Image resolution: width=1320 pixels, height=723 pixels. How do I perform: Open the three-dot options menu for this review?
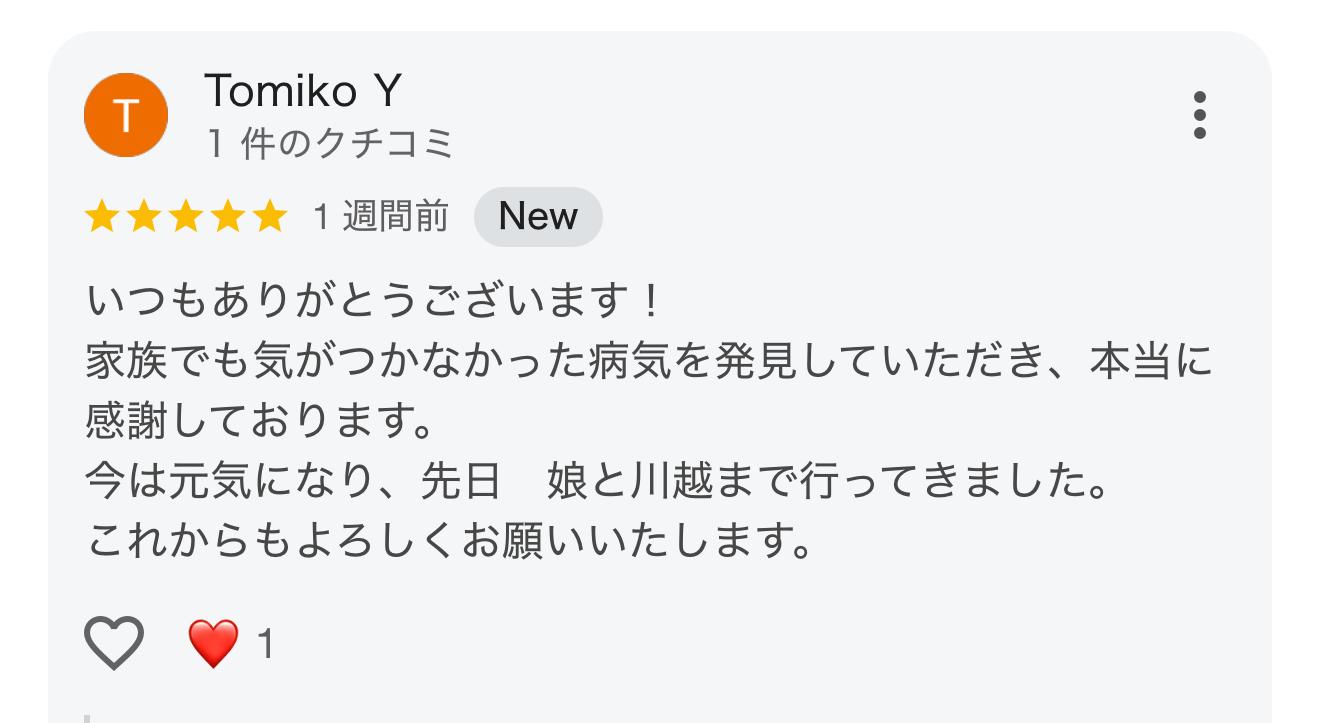1199,115
